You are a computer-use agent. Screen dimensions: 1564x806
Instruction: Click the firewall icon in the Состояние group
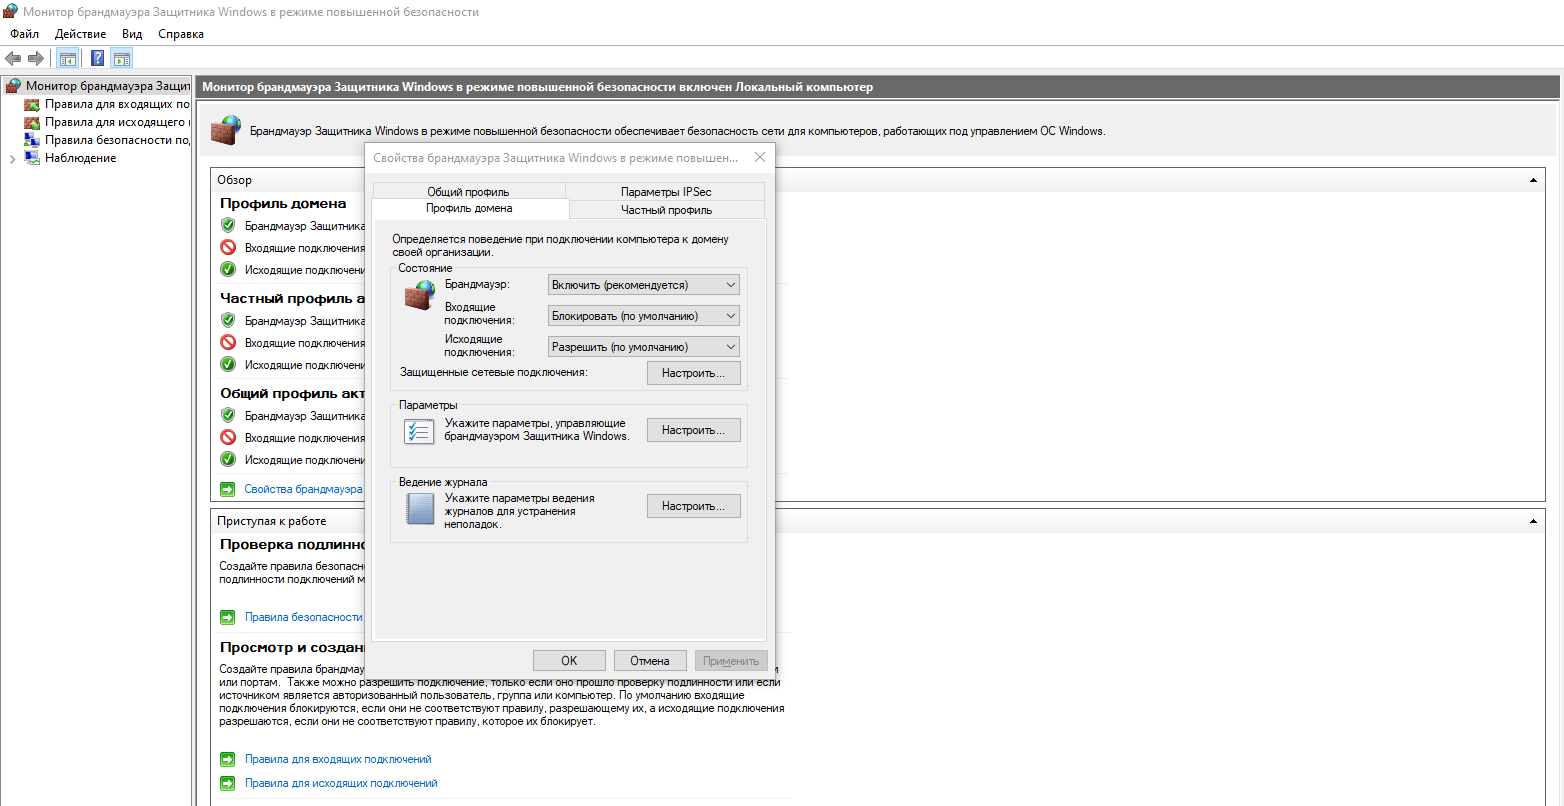(419, 296)
